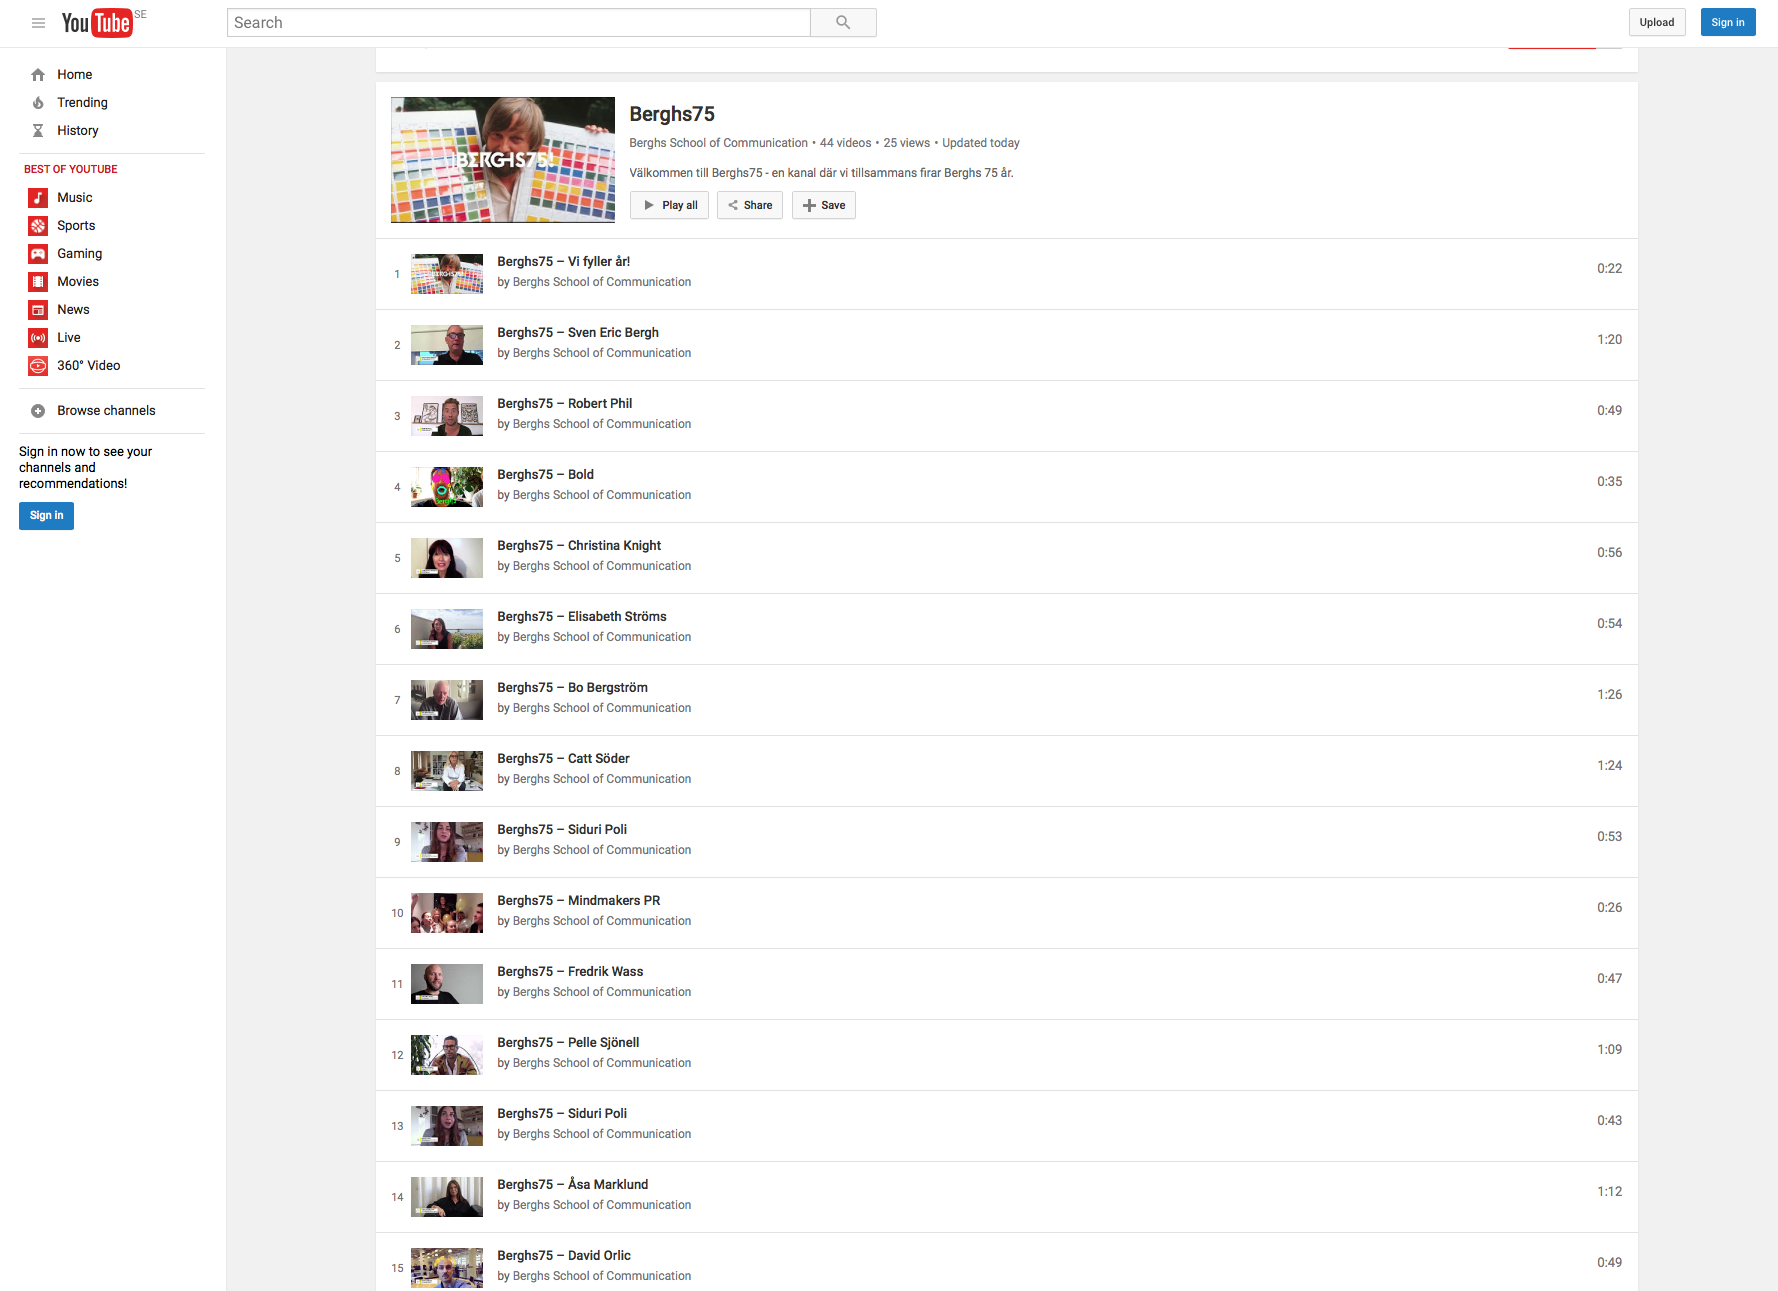This screenshot has width=1778, height=1291.
Task: Click the Movies film icon
Action: pyautogui.click(x=38, y=282)
